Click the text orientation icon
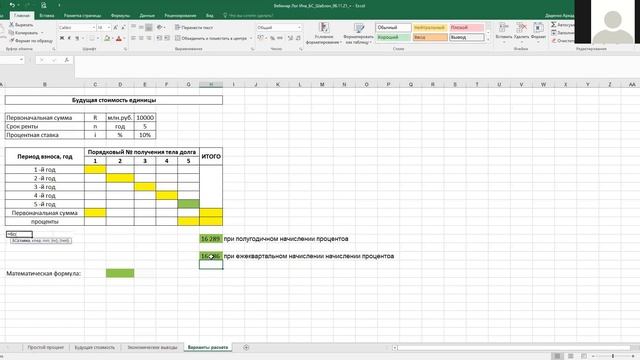The height and width of the screenshot is (360, 640). point(160,27)
